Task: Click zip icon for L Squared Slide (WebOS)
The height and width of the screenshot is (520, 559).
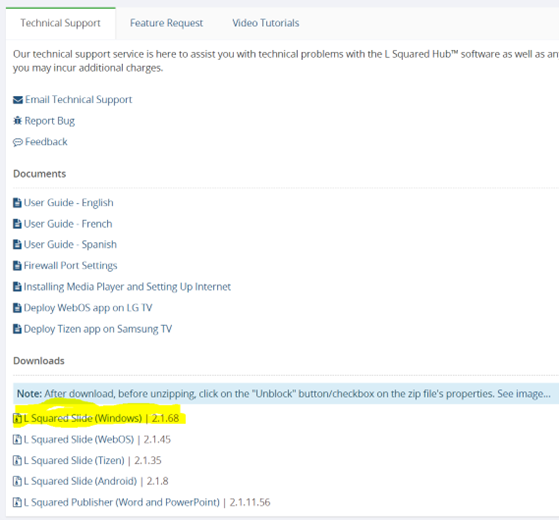Action: (17, 439)
